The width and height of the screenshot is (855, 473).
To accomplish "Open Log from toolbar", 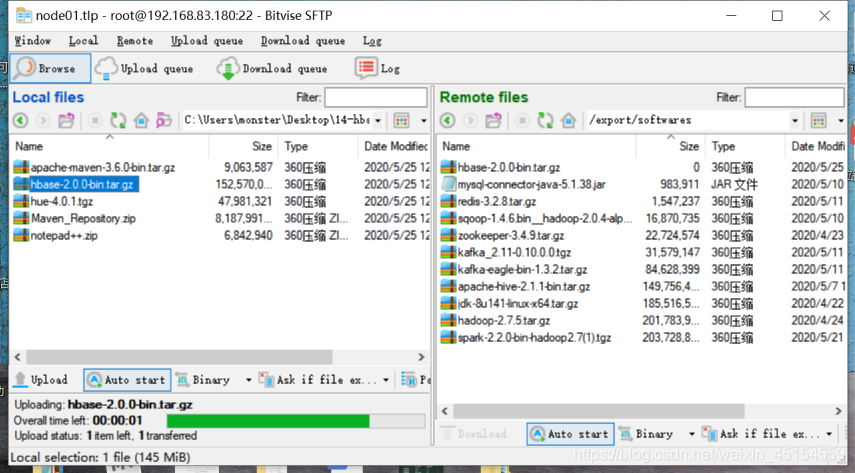I will point(377,69).
